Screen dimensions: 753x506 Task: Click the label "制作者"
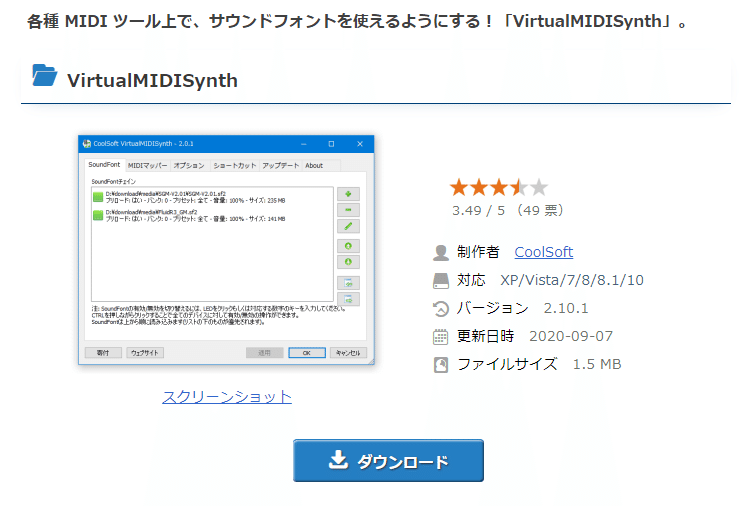478,252
